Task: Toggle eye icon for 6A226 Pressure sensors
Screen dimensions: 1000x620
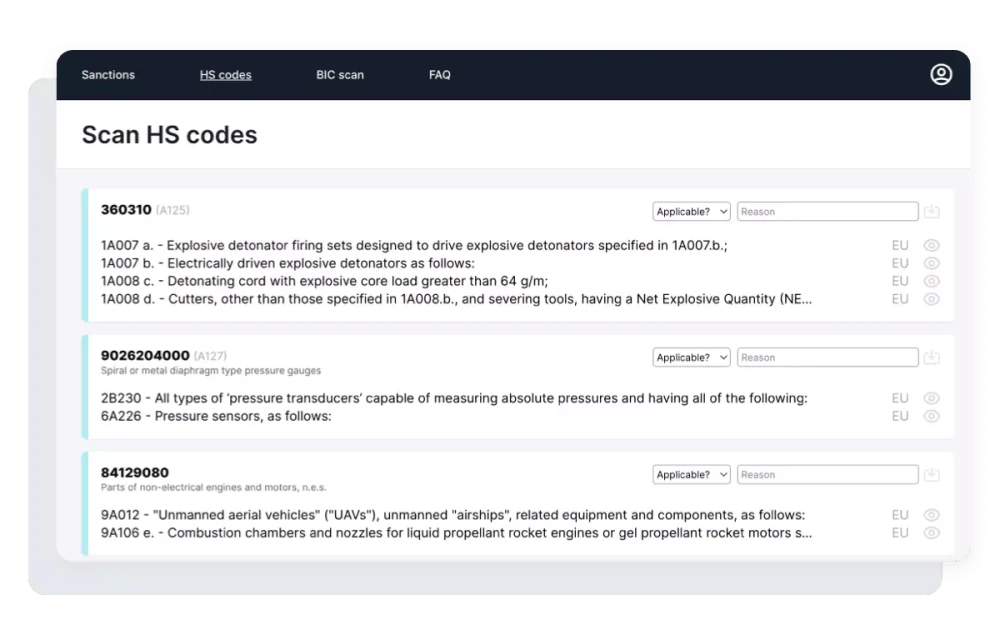Action: coord(932,416)
